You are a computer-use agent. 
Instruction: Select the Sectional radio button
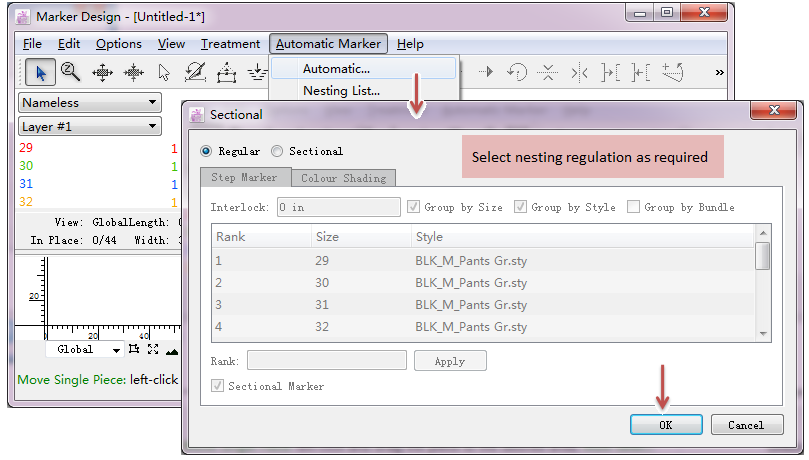(277, 151)
